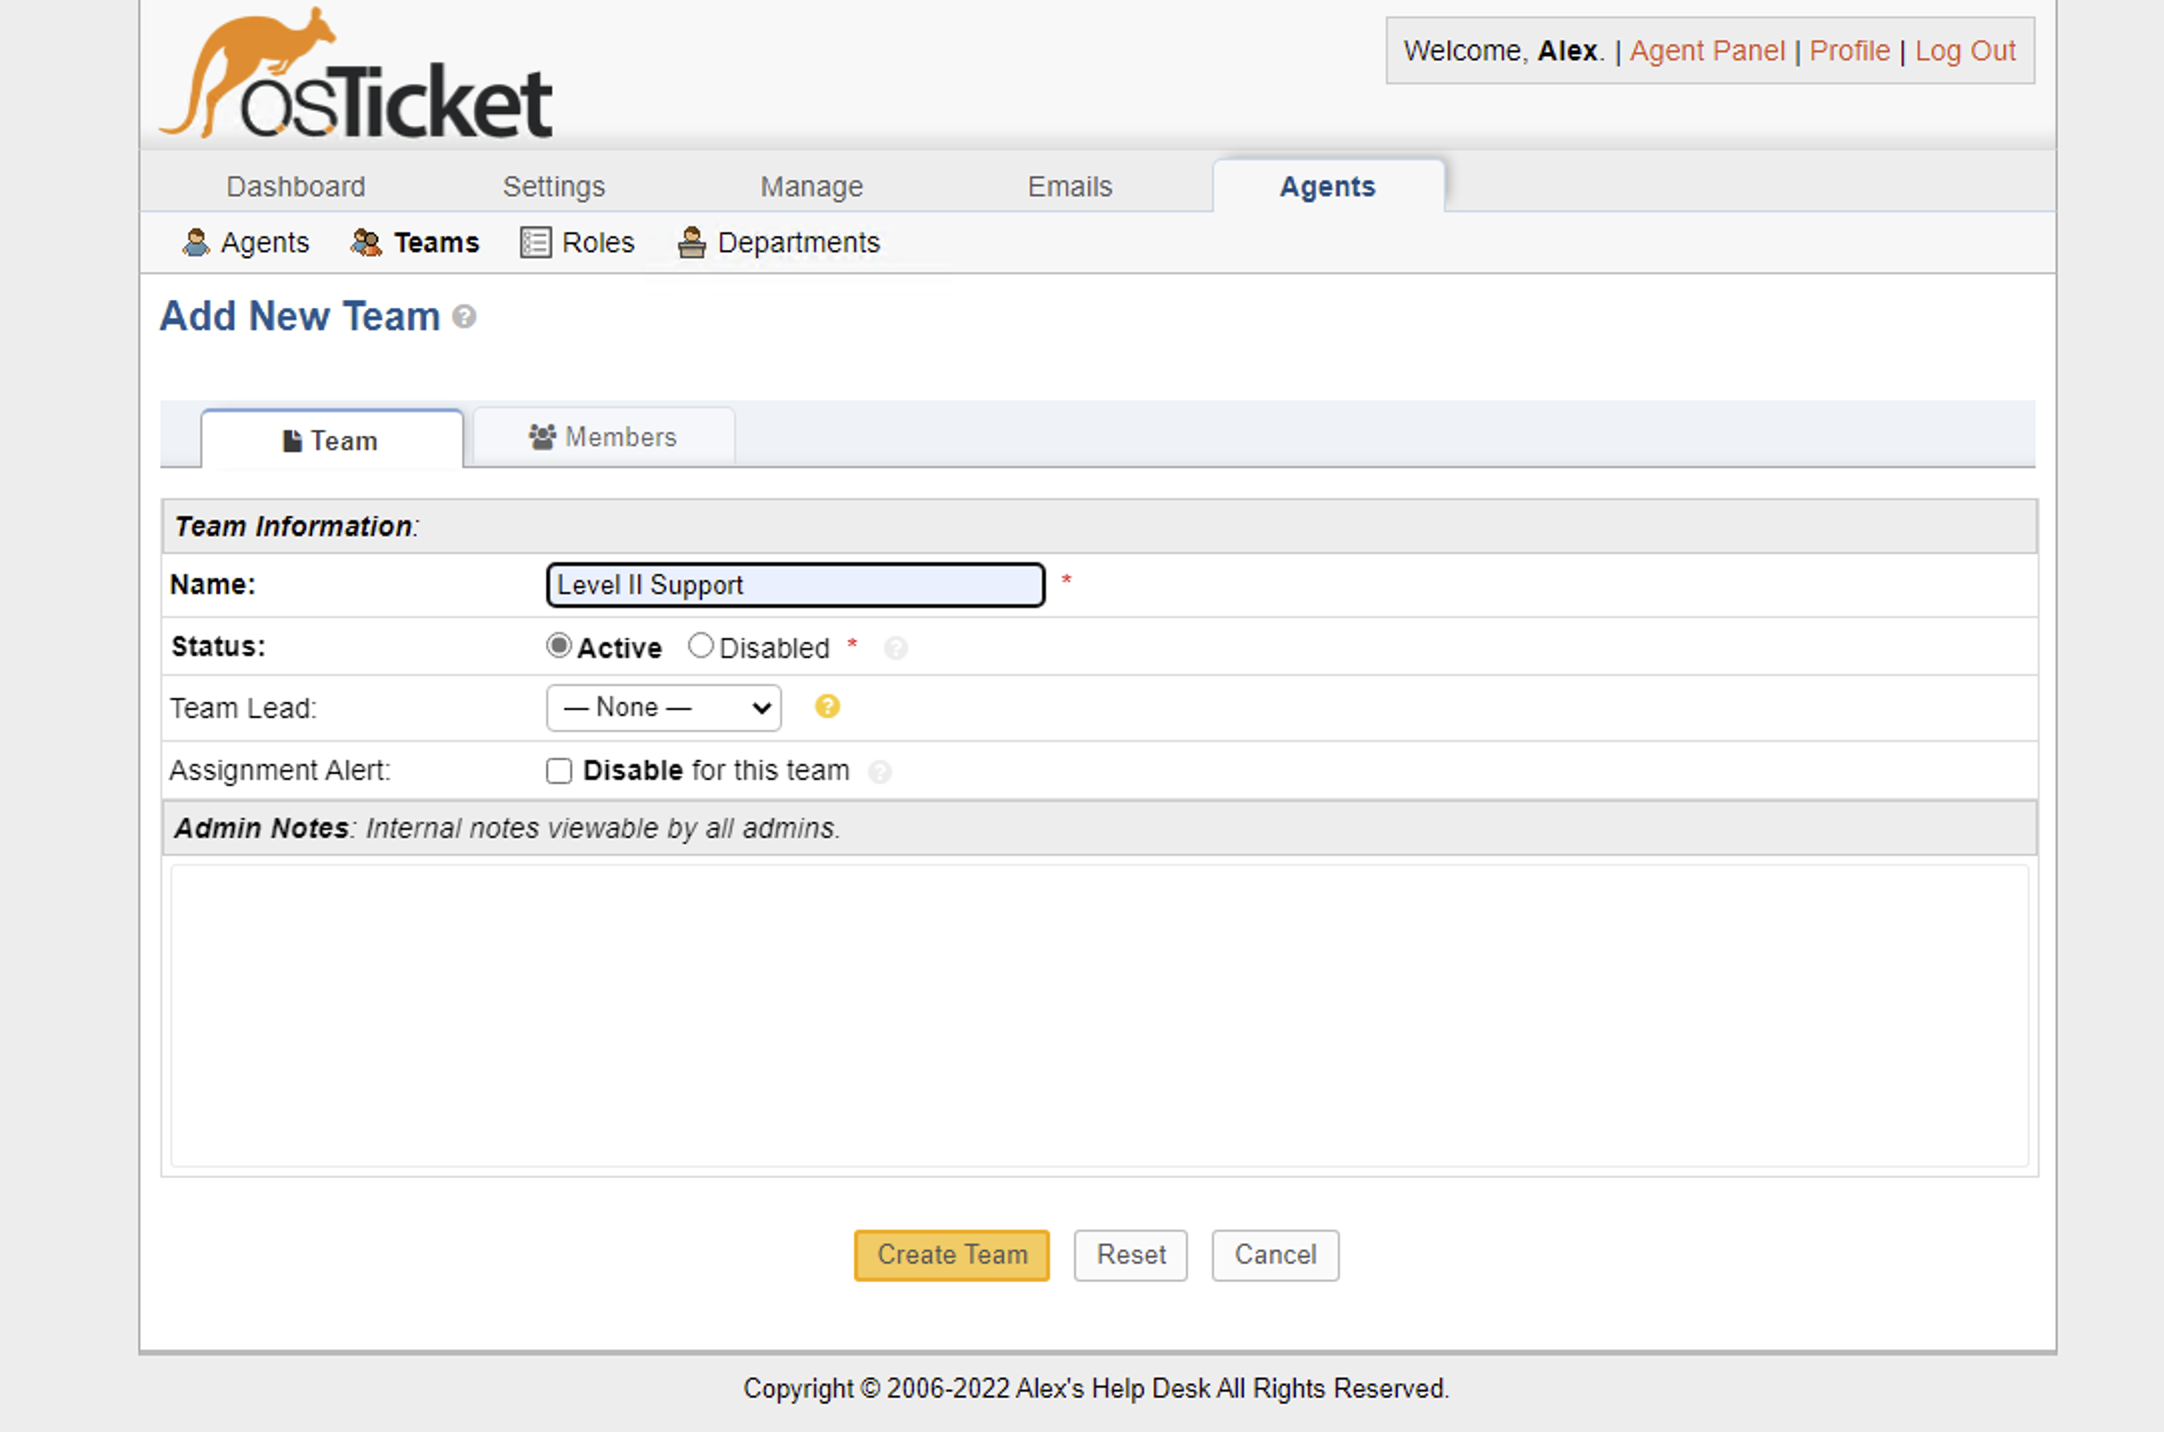Select the Disabled status radio button
Viewport: 2164px width, 1432px height.
pyautogui.click(x=701, y=646)
